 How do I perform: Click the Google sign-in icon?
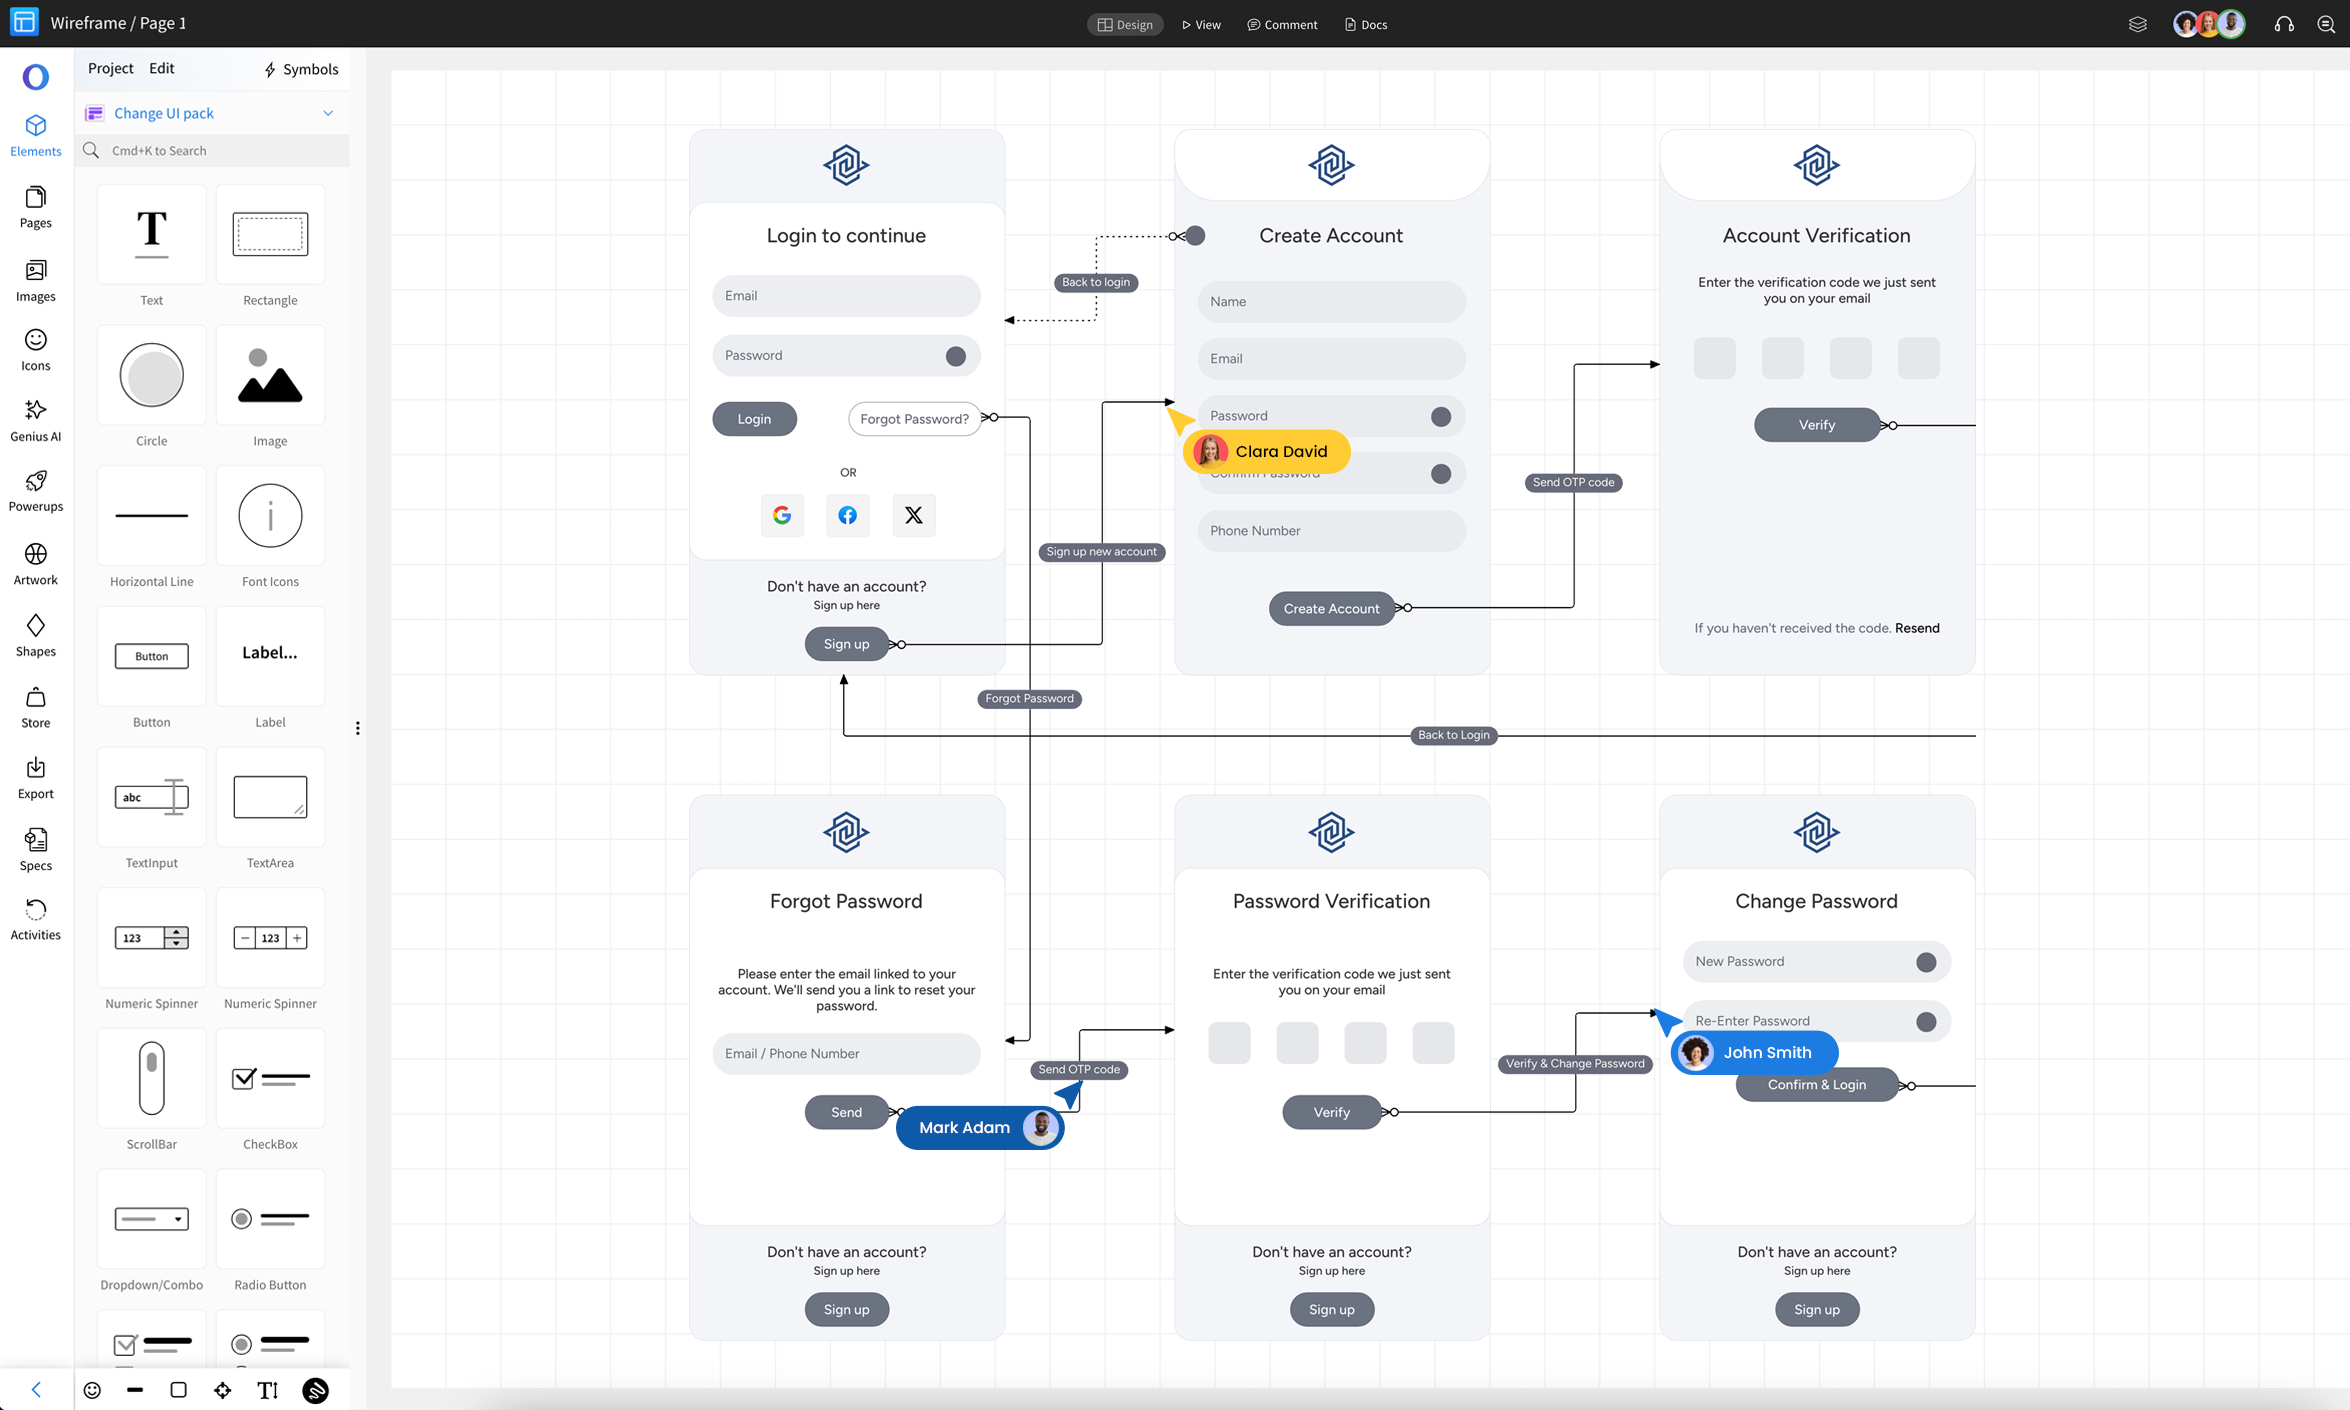click(782, 515)
